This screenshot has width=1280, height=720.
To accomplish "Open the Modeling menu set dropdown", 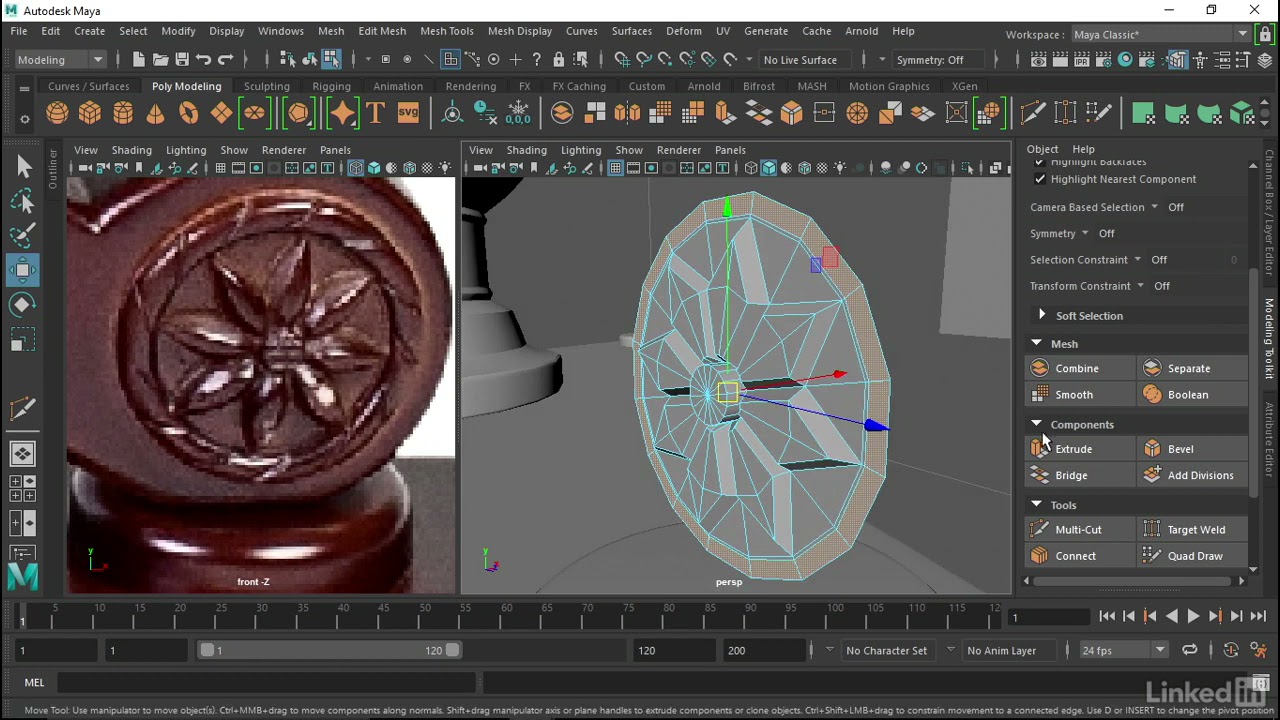I will (x=60, y=60).
